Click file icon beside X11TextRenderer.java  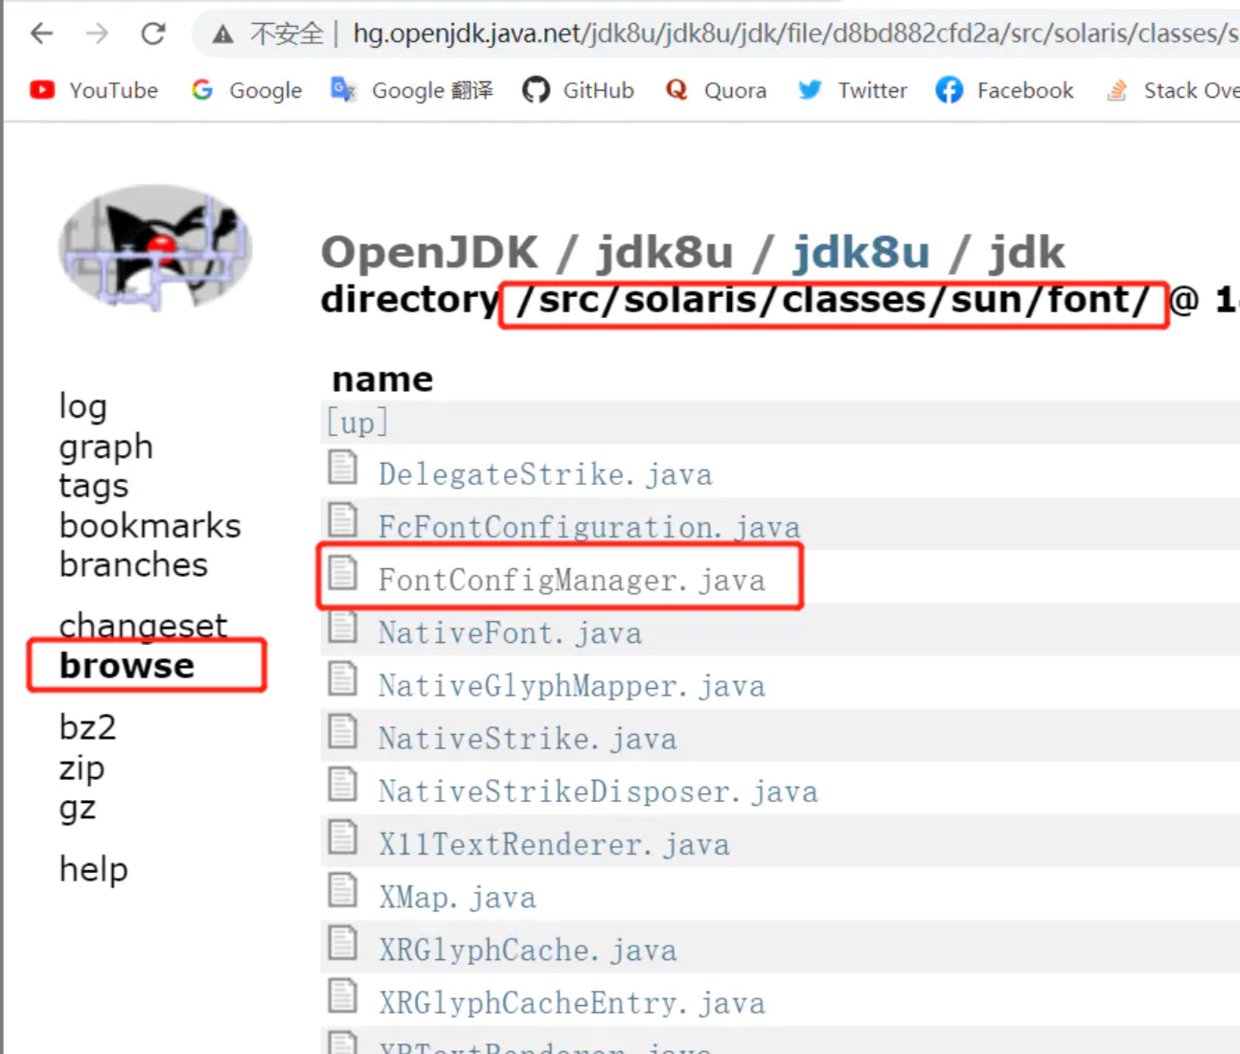pos(343,838)
